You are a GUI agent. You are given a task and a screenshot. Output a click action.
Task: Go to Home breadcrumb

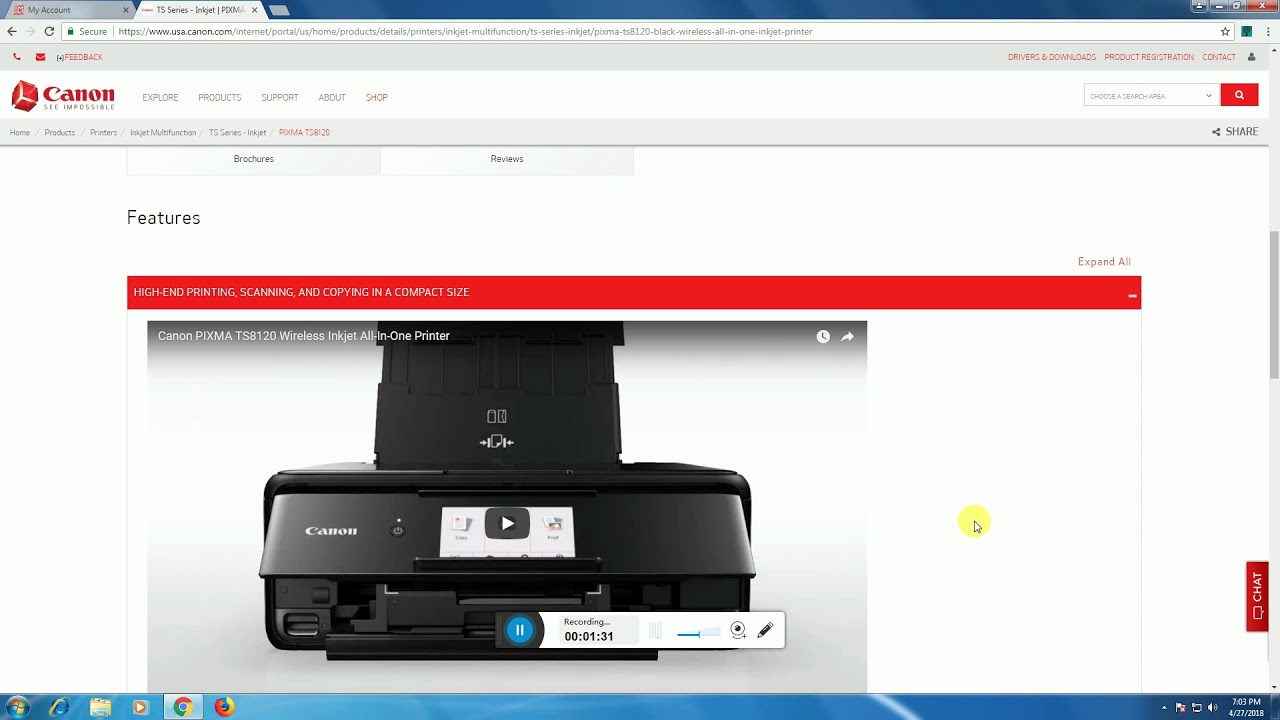[20, 132]
